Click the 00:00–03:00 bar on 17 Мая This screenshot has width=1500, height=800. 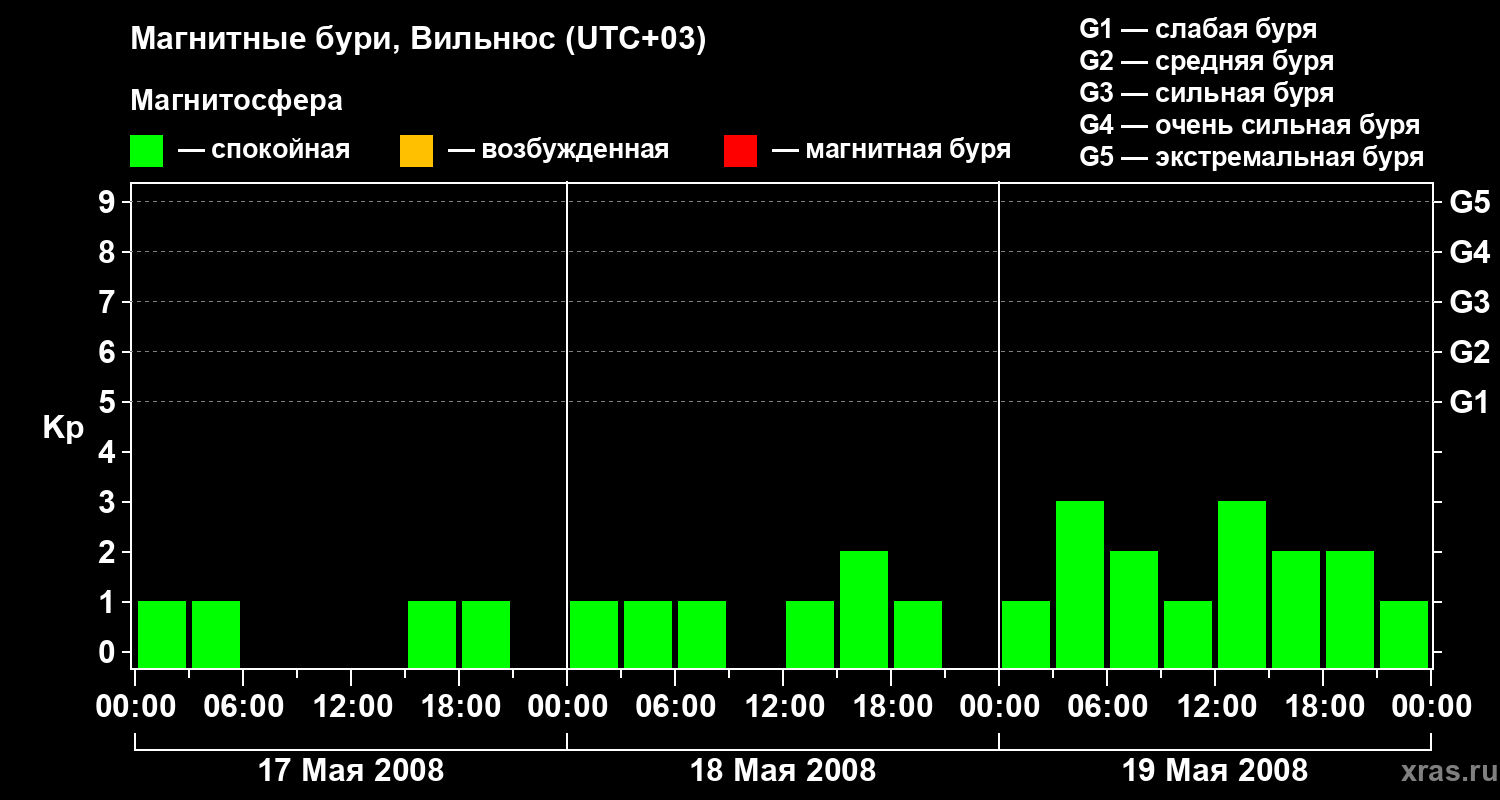162,634
